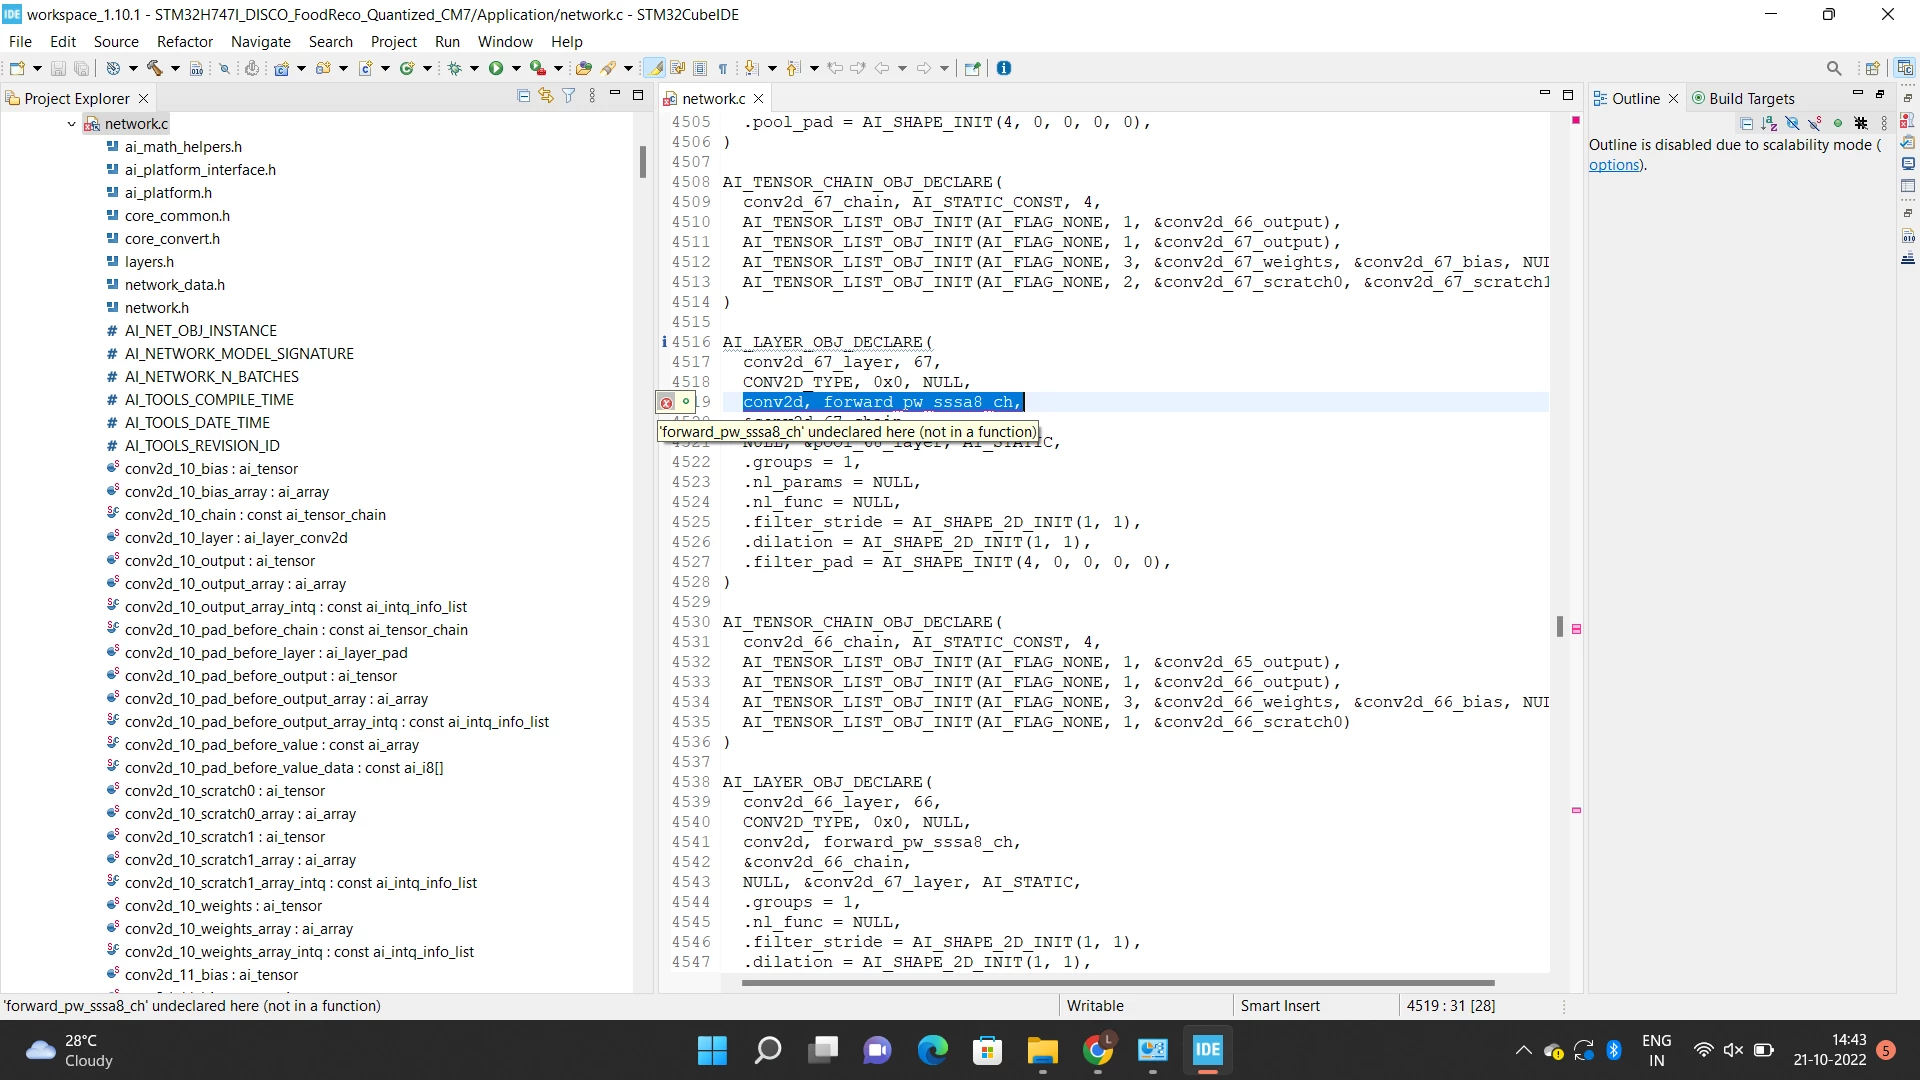Toggle Skip All Breakpoints button
The width and height of the screenshot is (1920, 1080).
[224, 68]
